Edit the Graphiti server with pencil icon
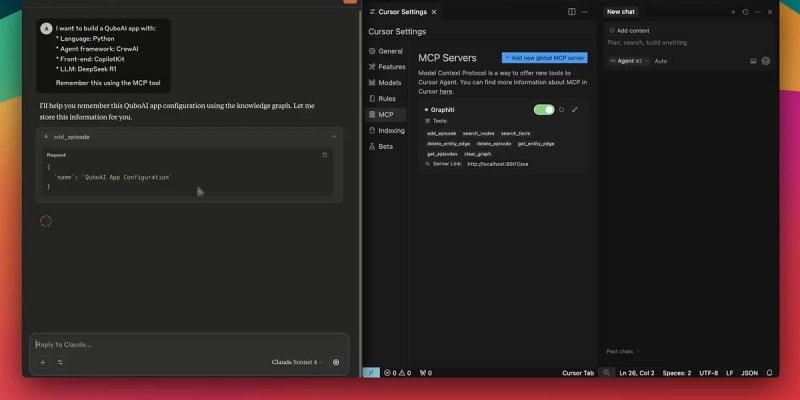Image resolution: width=800 pixels, height=400 pixels. (x=575, y=109)
